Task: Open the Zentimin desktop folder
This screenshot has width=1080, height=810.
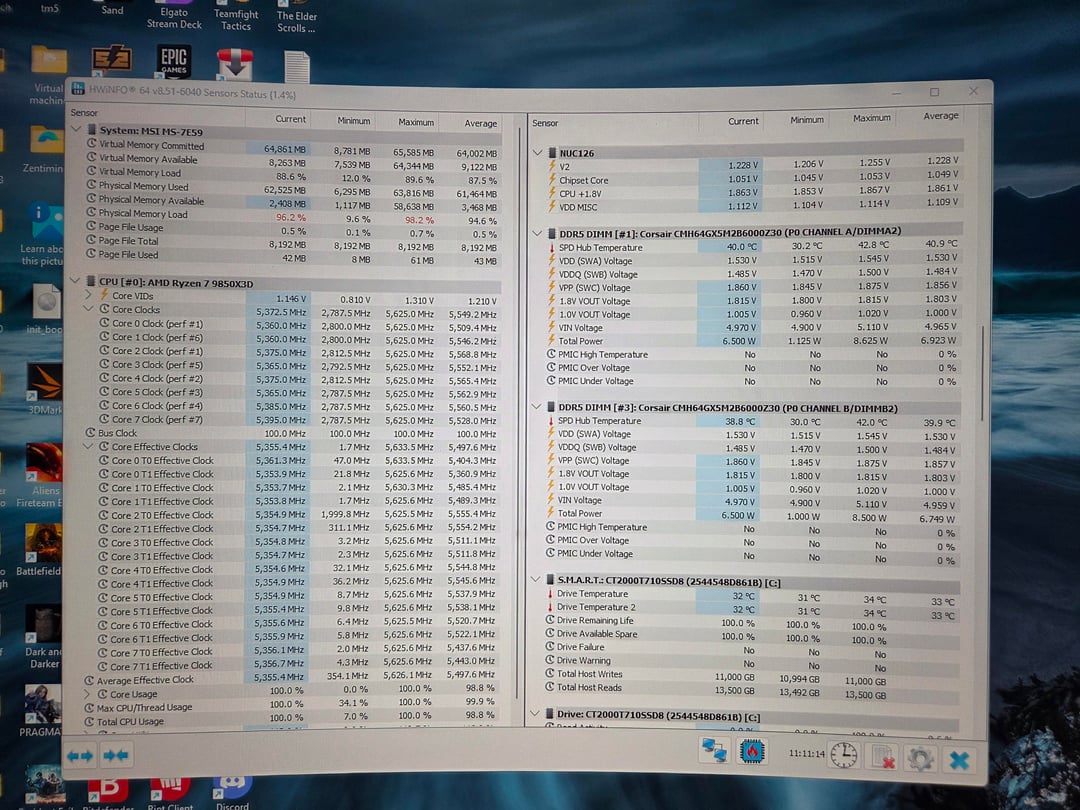Action: (44, 149)
